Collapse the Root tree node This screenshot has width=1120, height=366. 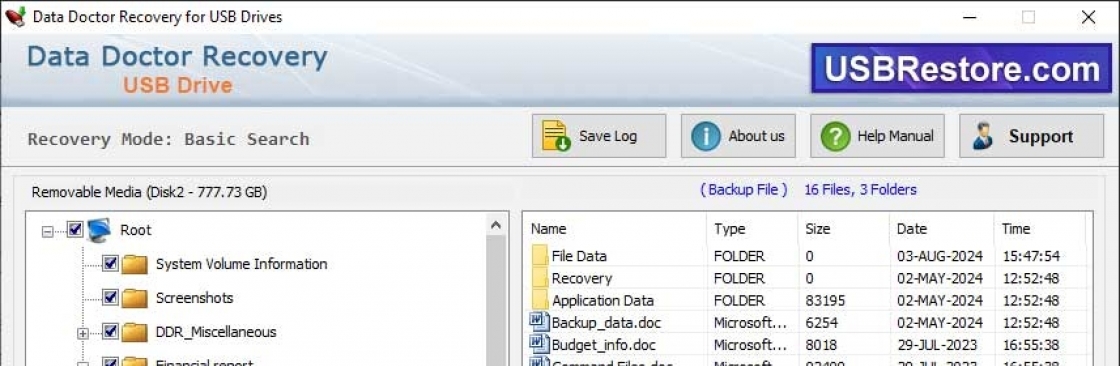click(x=48, y=231)
